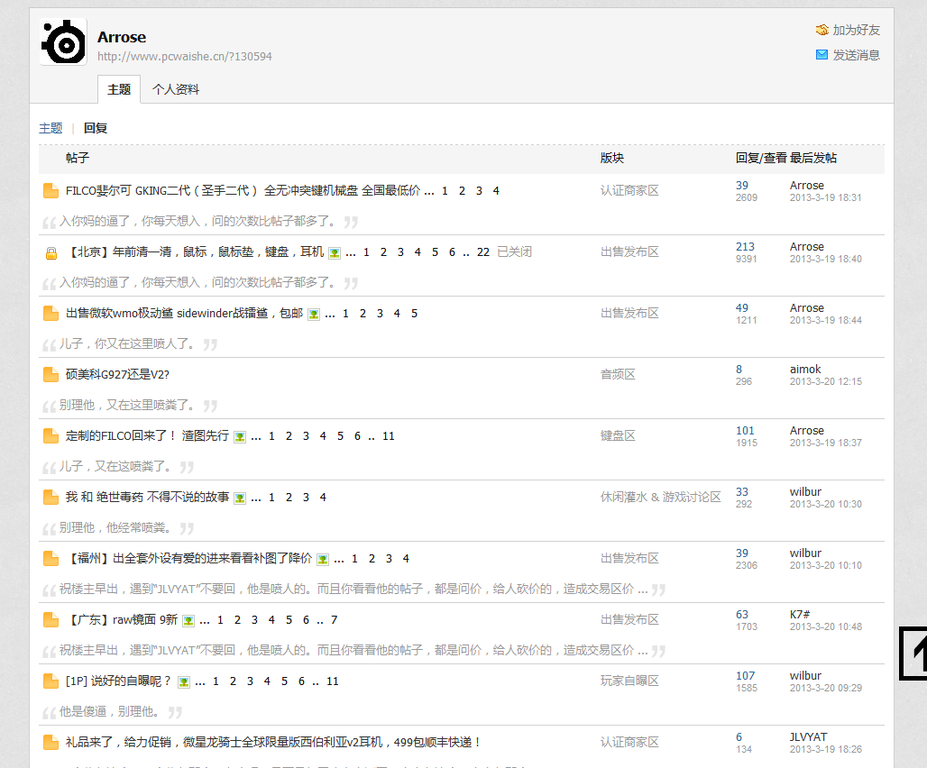Click reply count 107
This screenshot has width=927, height=768.
[x=745, y=676]
